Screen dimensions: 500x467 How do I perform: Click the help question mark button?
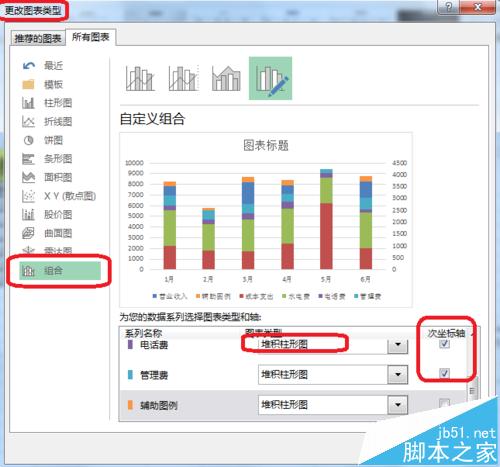coord(449,7)
